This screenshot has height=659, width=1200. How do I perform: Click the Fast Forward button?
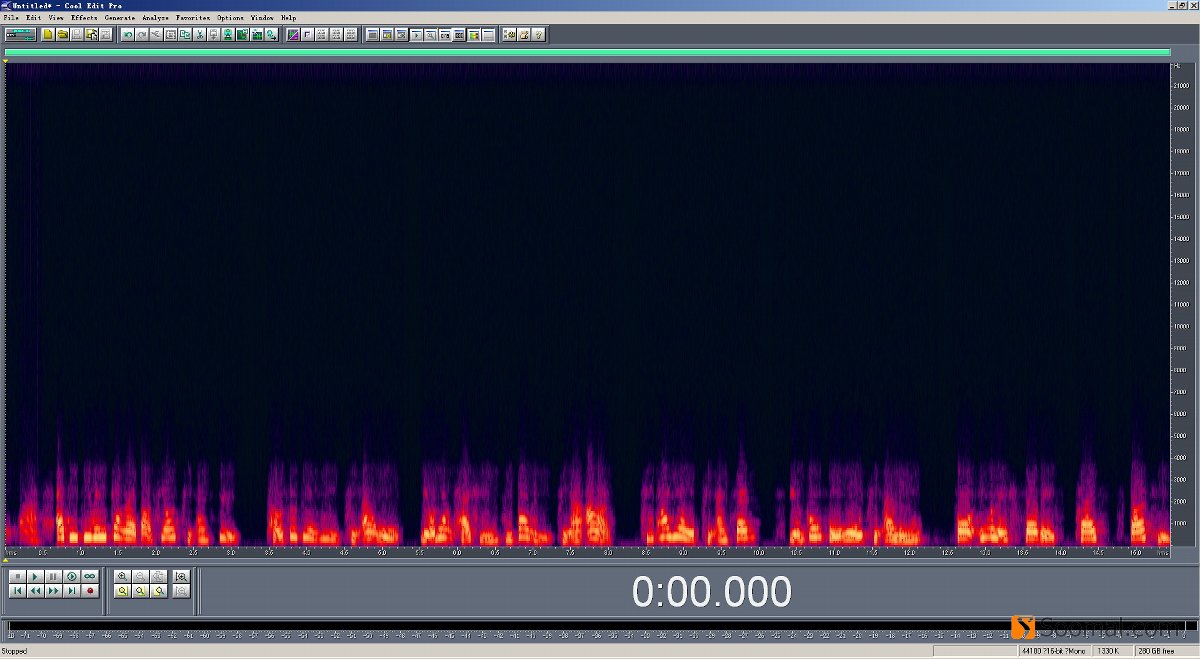54,591
